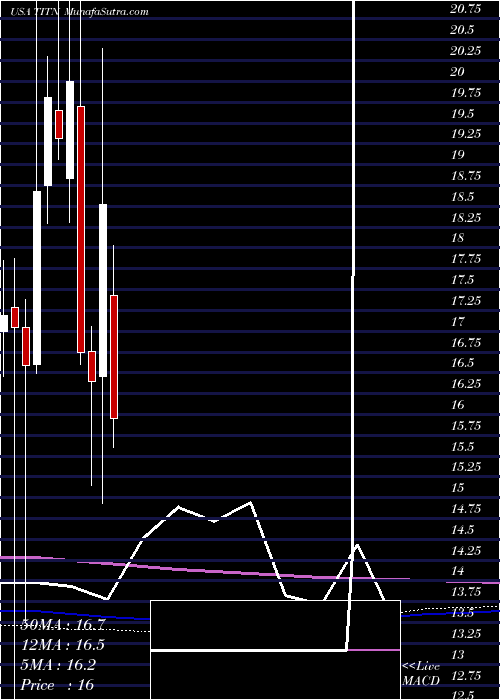The height and width of the screenshot is (700, 500).
Task: Click the 15.5 price axis label
Action: [x=462, y=446]
